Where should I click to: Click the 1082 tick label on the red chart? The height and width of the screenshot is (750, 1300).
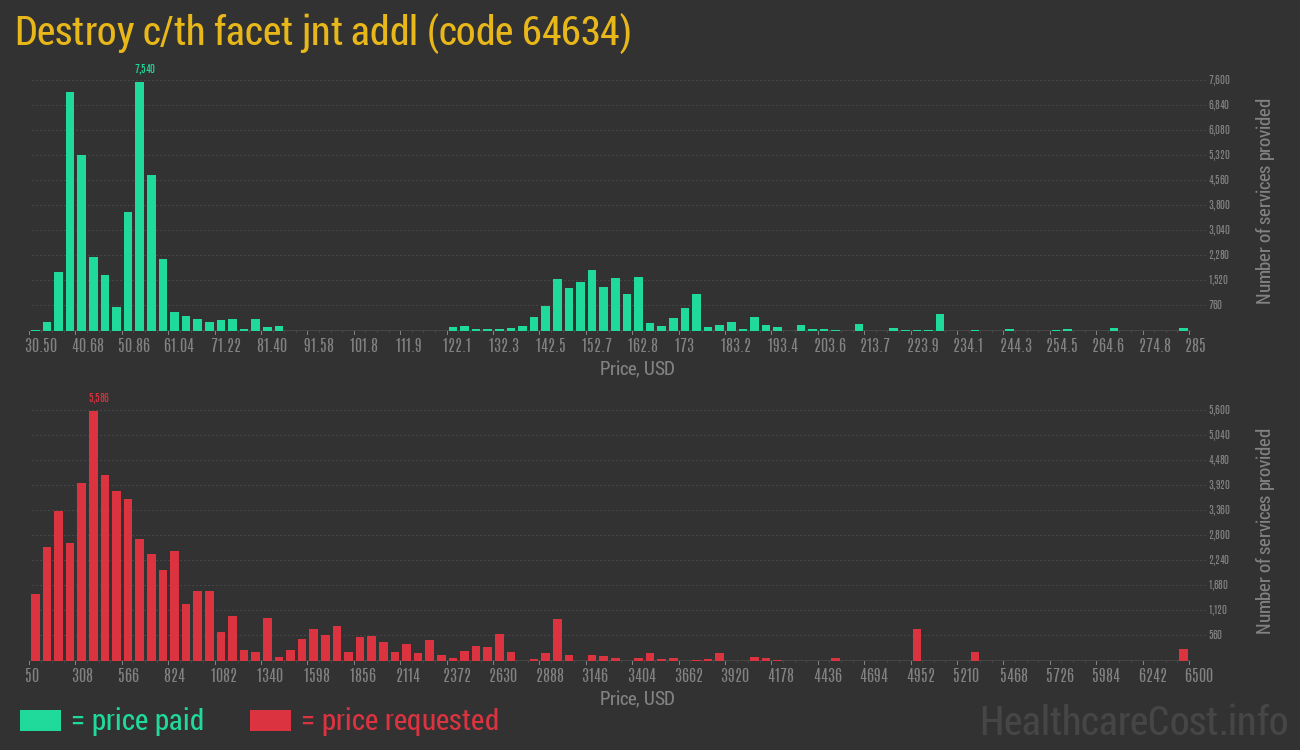(x=223, y=676)
